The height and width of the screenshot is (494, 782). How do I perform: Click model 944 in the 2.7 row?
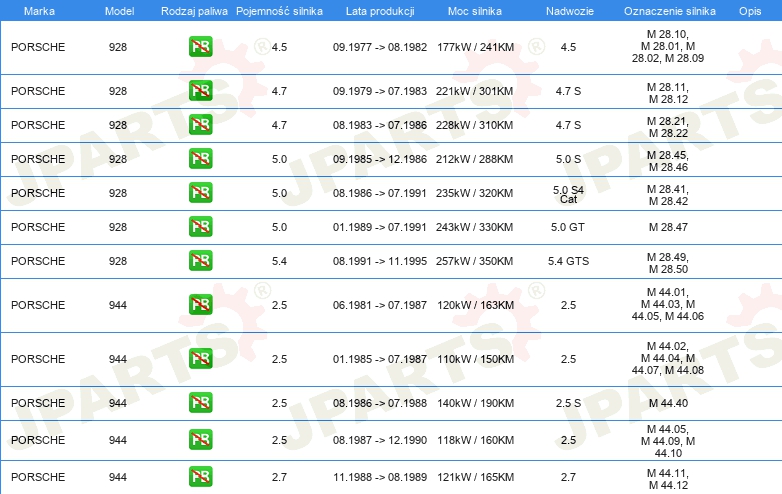tap(118, 477)
